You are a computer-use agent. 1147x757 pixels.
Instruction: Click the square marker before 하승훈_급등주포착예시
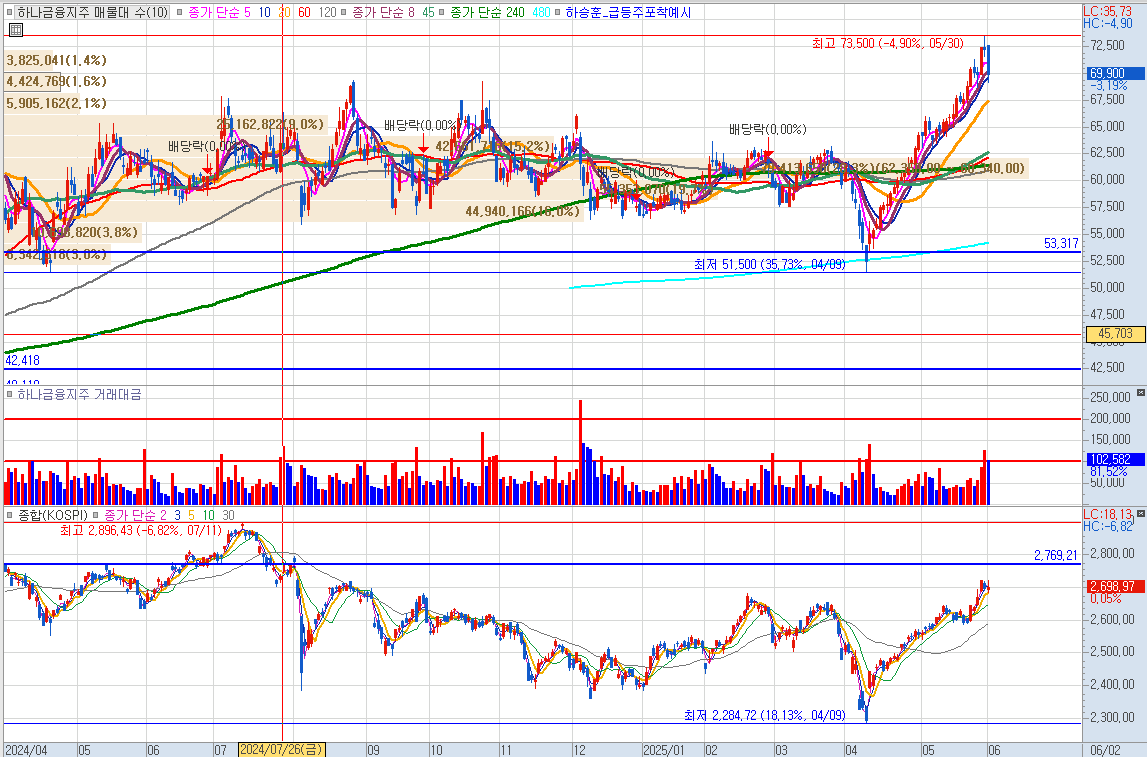click(558, 12)
